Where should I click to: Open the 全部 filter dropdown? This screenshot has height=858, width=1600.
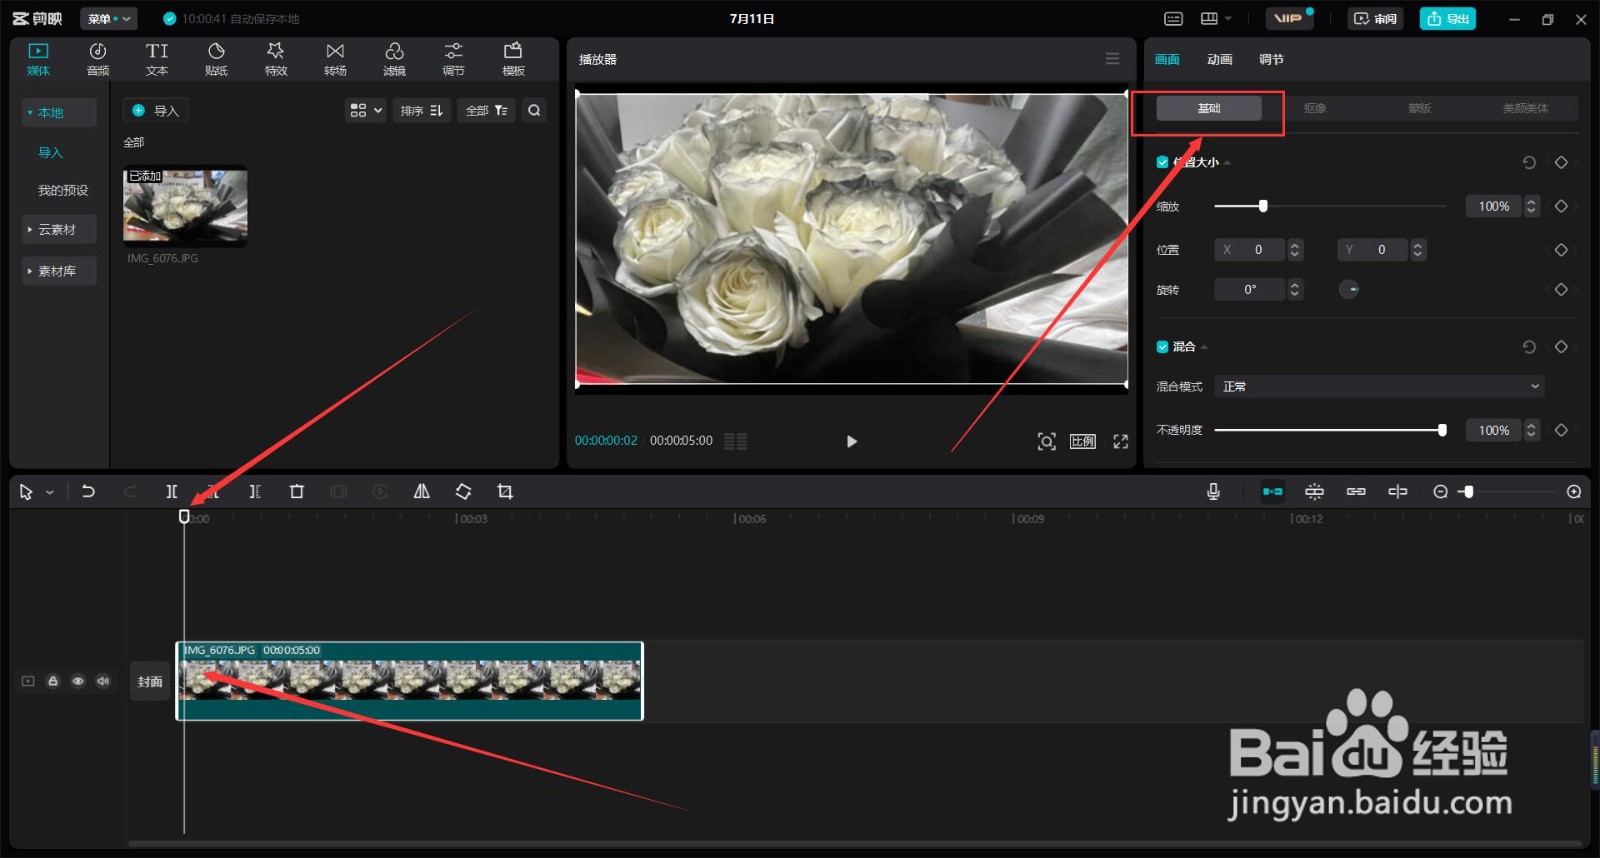[x=487, y=110]
